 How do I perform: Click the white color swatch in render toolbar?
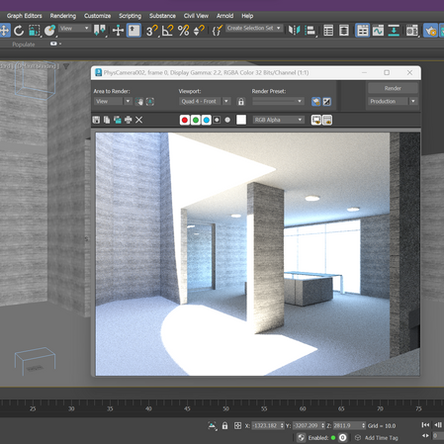point(241,120)
